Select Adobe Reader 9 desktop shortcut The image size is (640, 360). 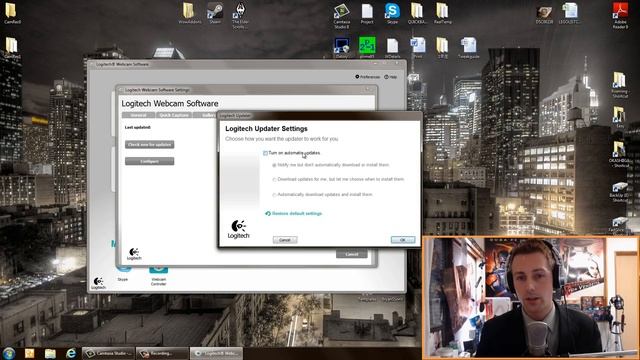point(620,16)
